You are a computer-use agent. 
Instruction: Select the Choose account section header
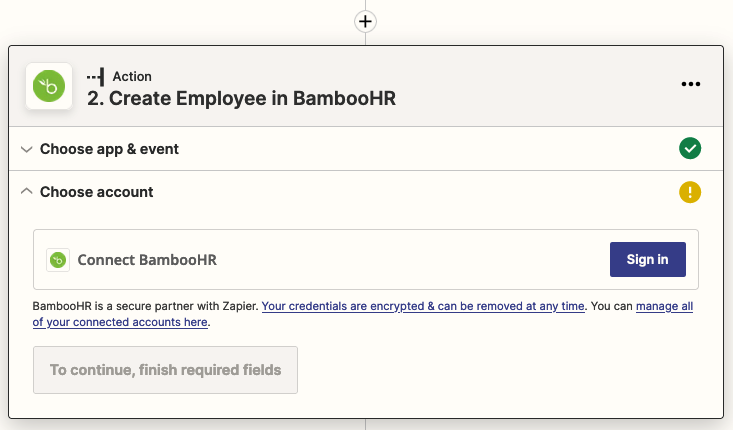96,192
